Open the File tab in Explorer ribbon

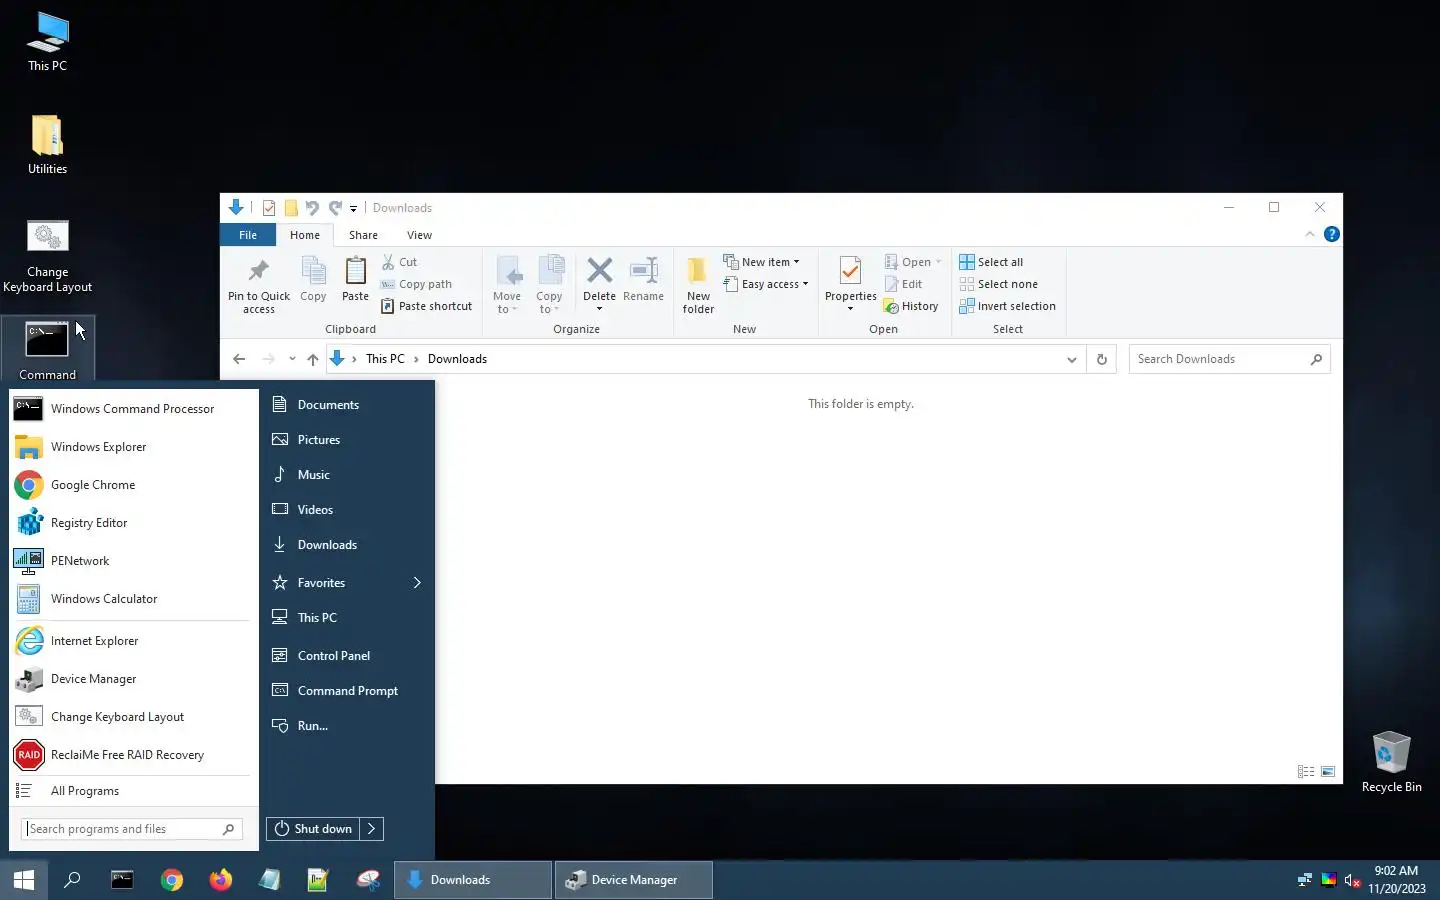click(x=248, y=235)
